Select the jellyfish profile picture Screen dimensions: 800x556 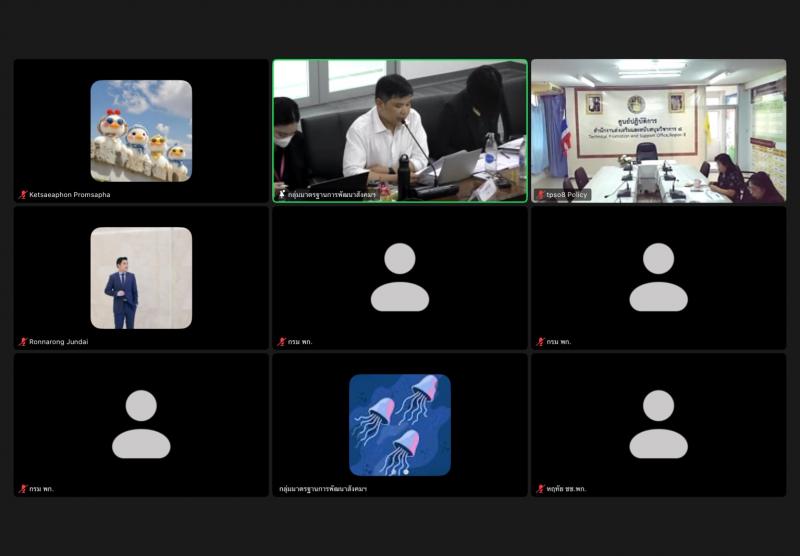point(400,425)
